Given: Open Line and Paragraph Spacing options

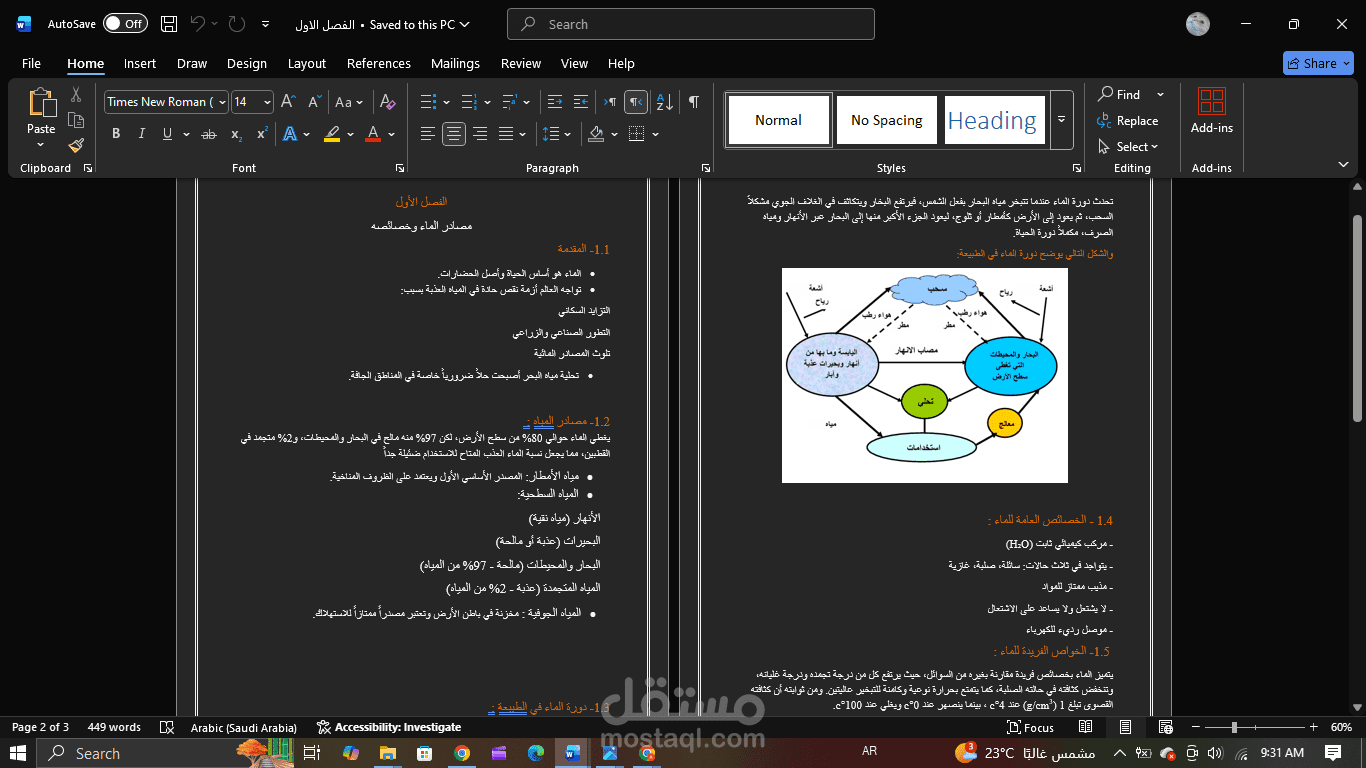Looking at the screenshot, I should [551, 134].
